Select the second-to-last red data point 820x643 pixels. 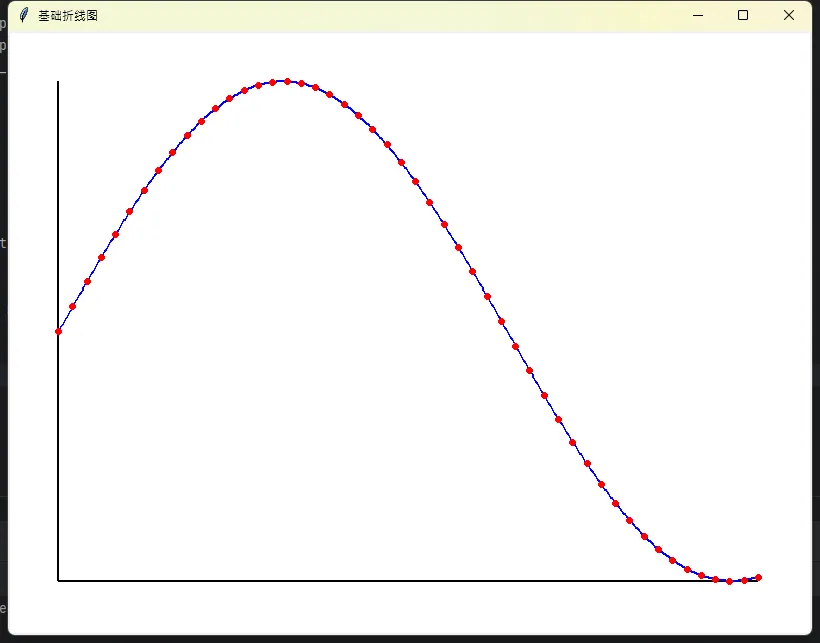coord(744,580)
